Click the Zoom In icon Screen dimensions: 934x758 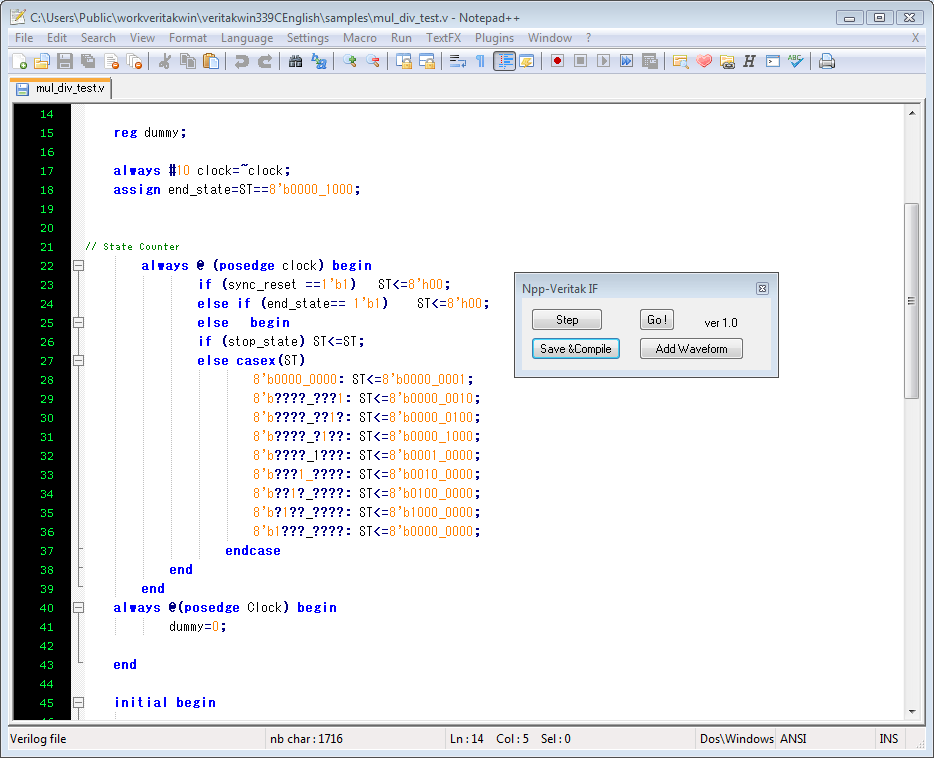click(x=350, y=61)
